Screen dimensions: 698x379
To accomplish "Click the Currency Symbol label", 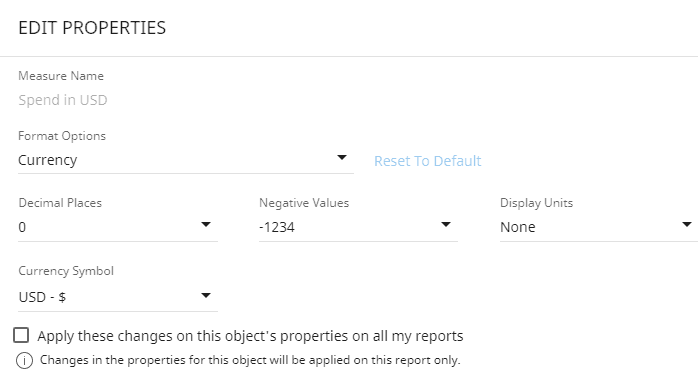I will 66,271.
